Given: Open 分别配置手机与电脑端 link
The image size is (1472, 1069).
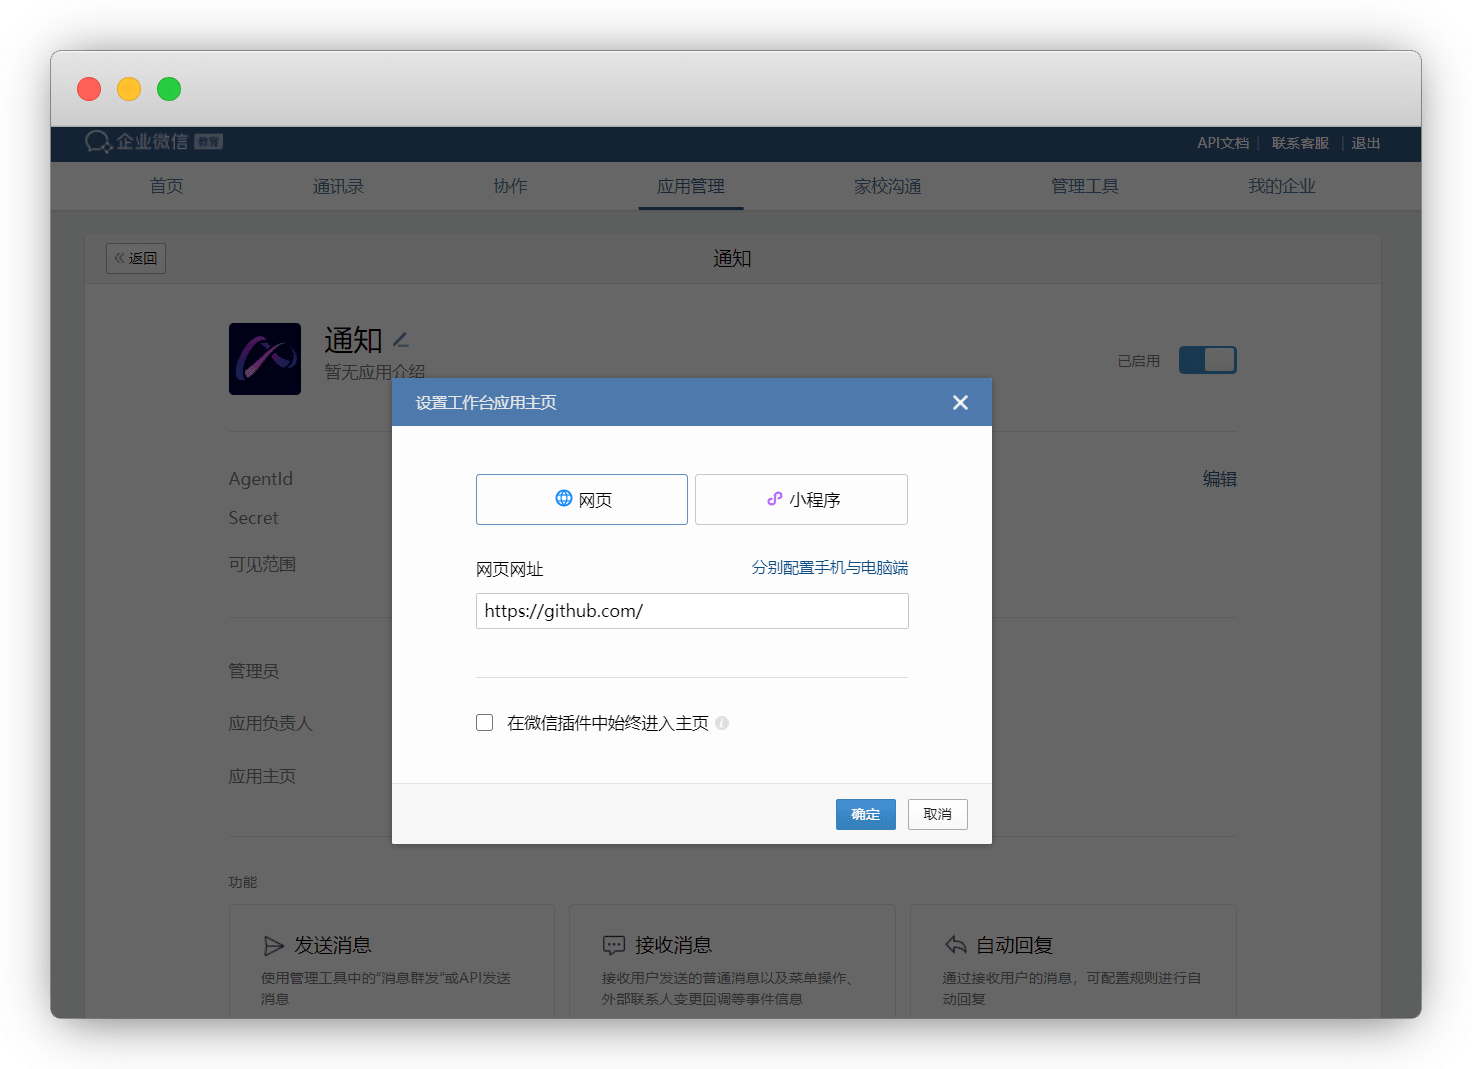Looking at the screenshot, I should tap(829, 568).
